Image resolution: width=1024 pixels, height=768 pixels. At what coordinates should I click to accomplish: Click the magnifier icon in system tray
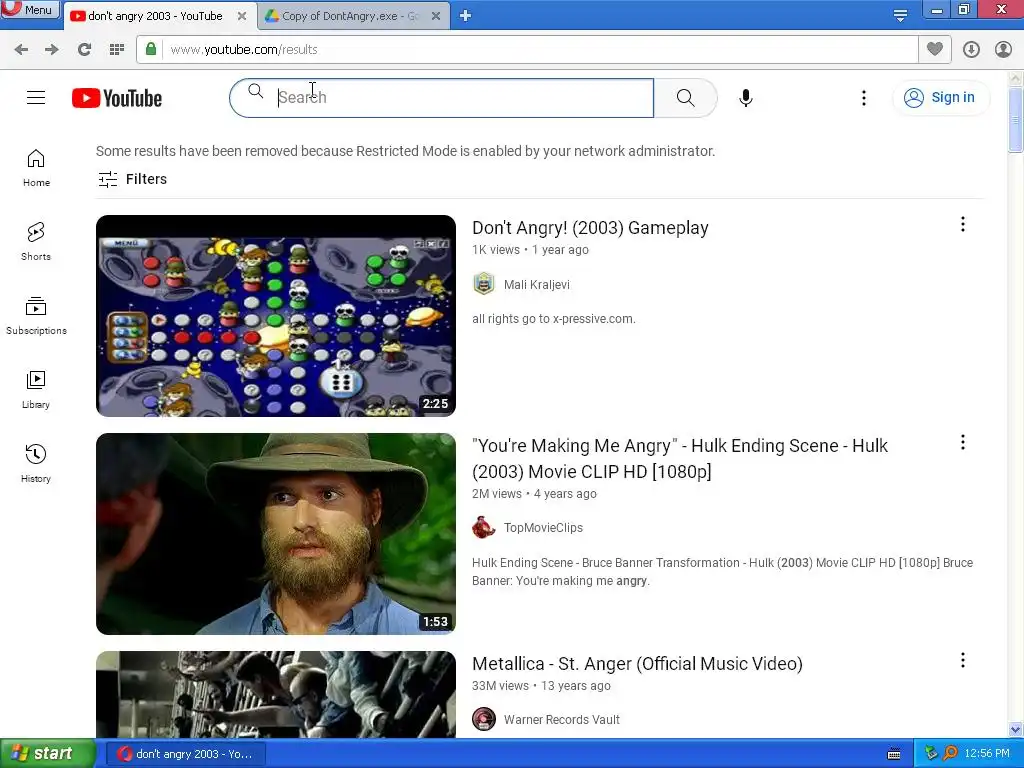tap(950, 753)
